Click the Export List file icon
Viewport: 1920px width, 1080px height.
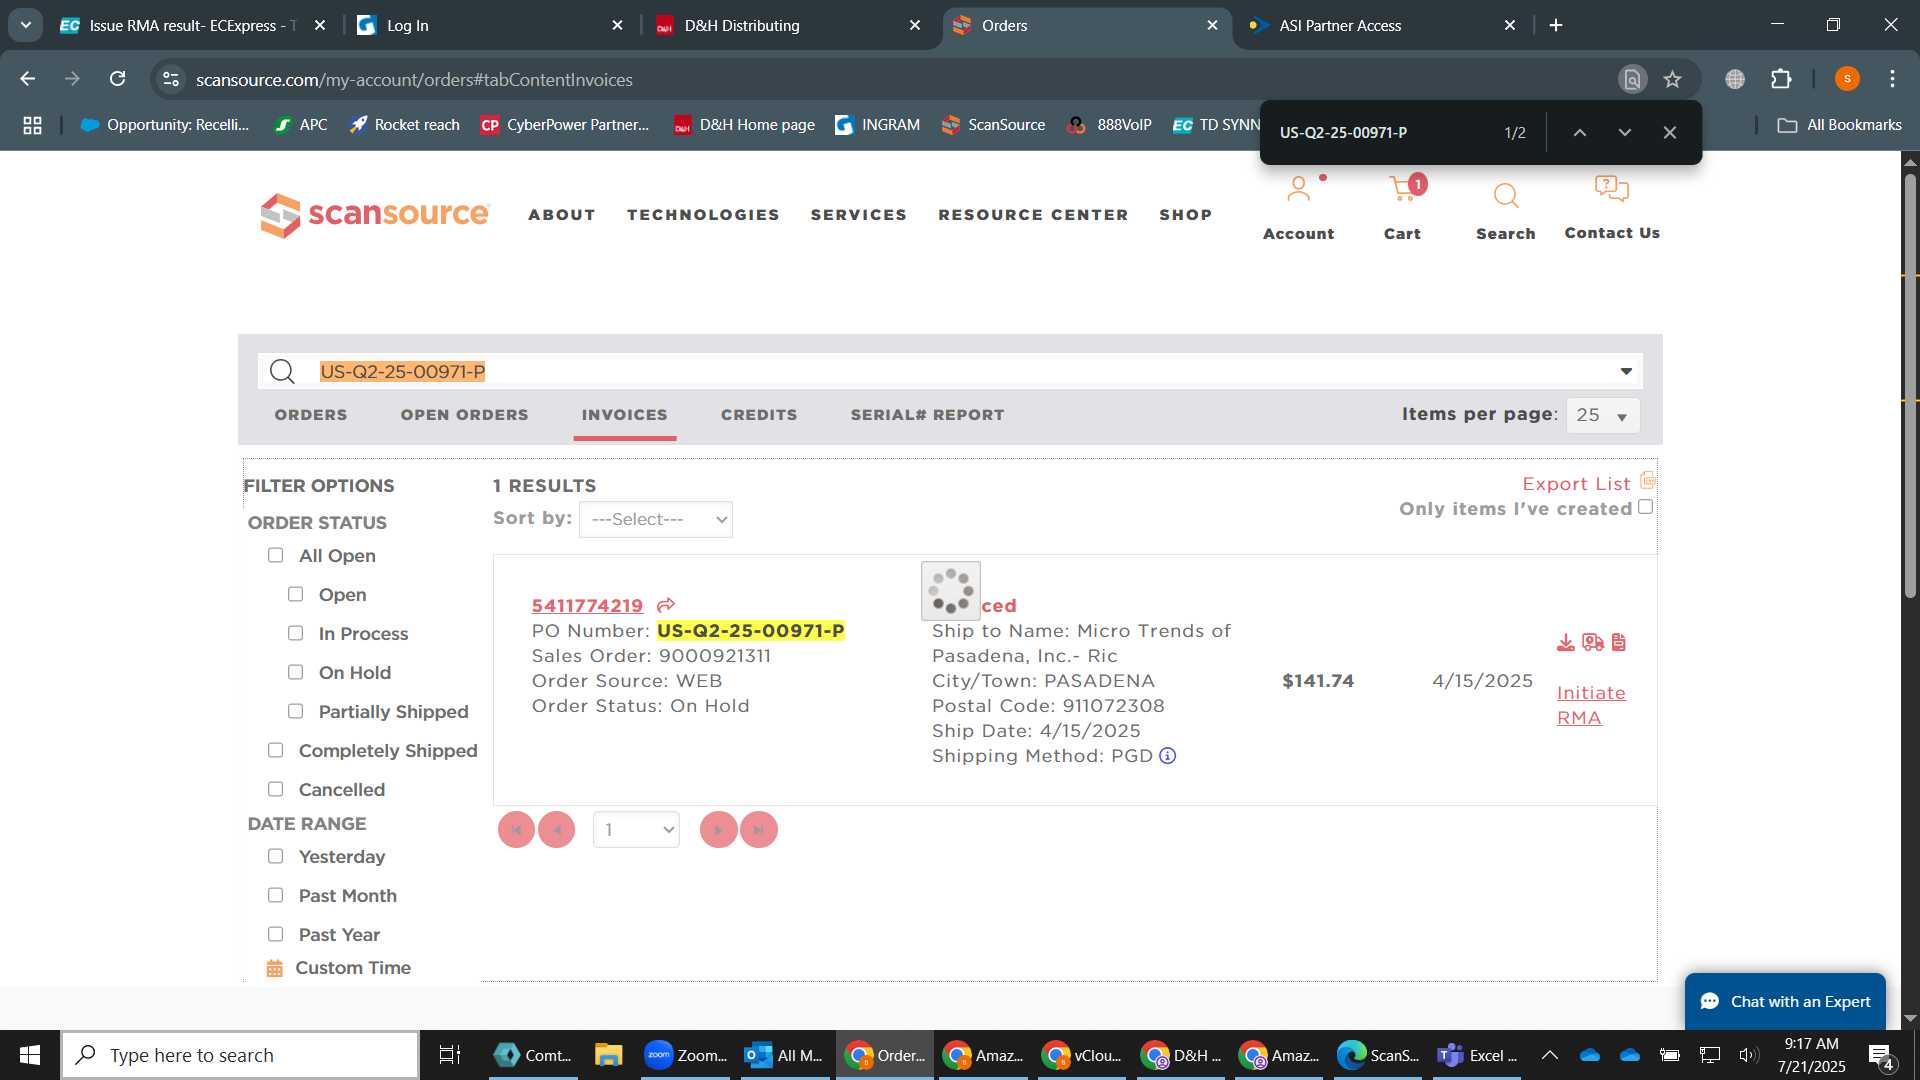[x=1648, y=481]
